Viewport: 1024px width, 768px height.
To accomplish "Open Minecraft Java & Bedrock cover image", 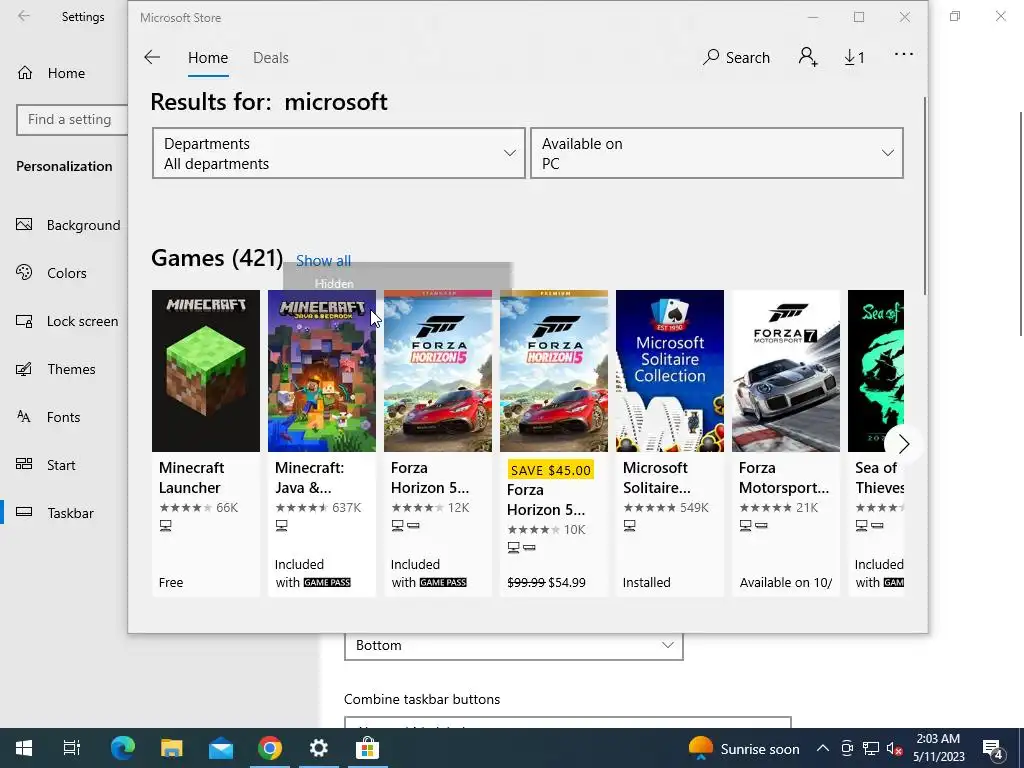I will [x=322, y=370].
